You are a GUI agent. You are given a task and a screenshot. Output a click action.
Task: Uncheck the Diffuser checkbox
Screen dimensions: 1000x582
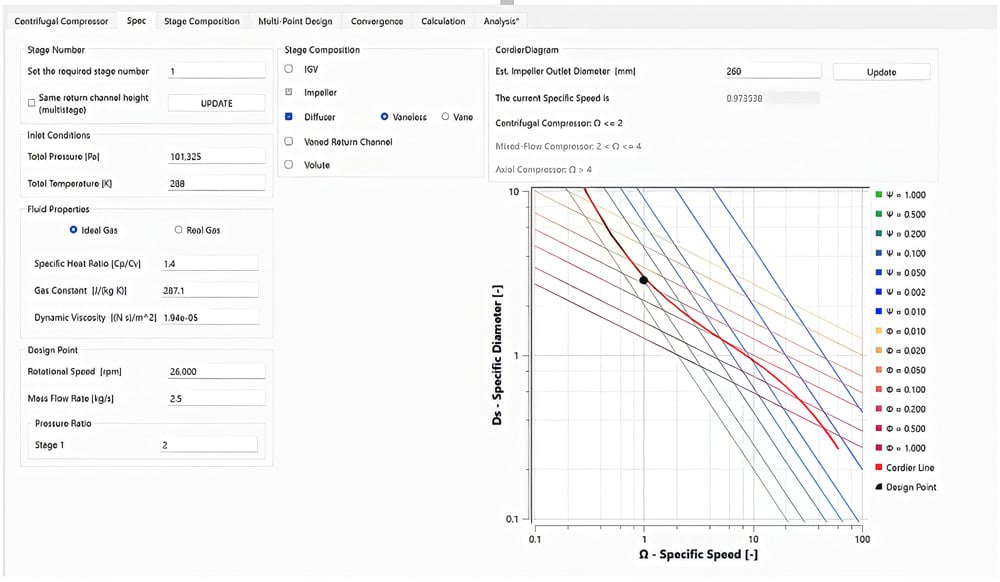click(289, 117)
